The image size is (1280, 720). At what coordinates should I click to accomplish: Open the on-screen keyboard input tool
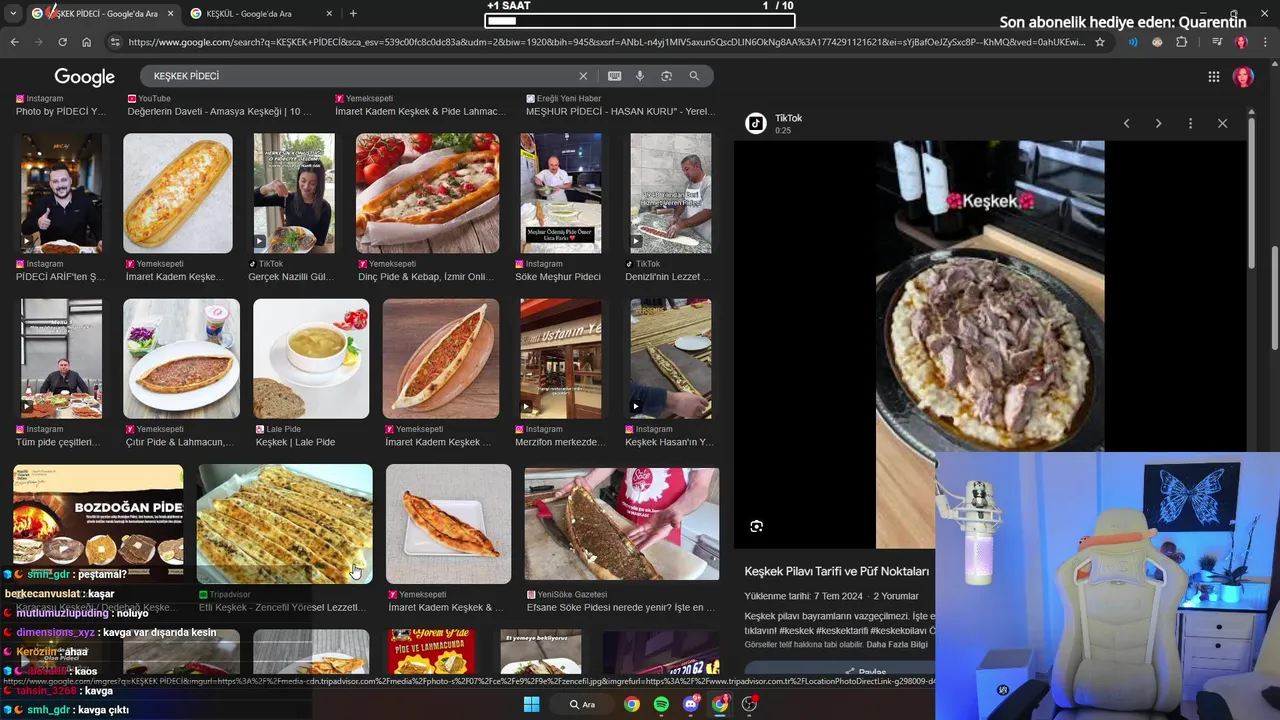614,76
